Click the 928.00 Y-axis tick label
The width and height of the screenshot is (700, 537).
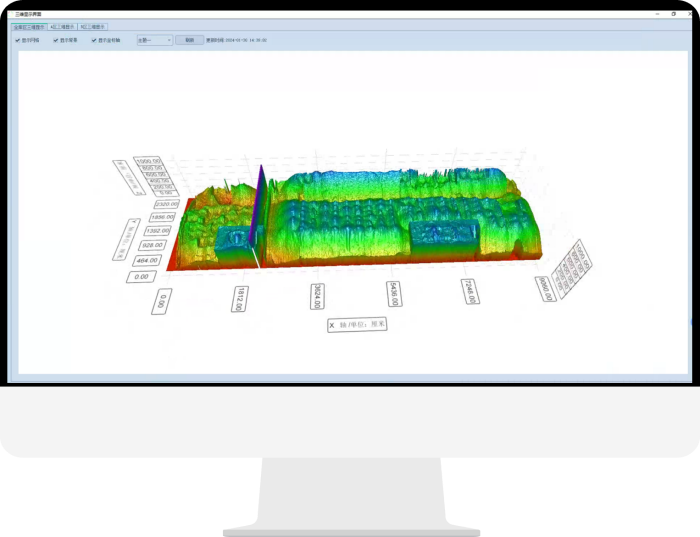point(152,245)
